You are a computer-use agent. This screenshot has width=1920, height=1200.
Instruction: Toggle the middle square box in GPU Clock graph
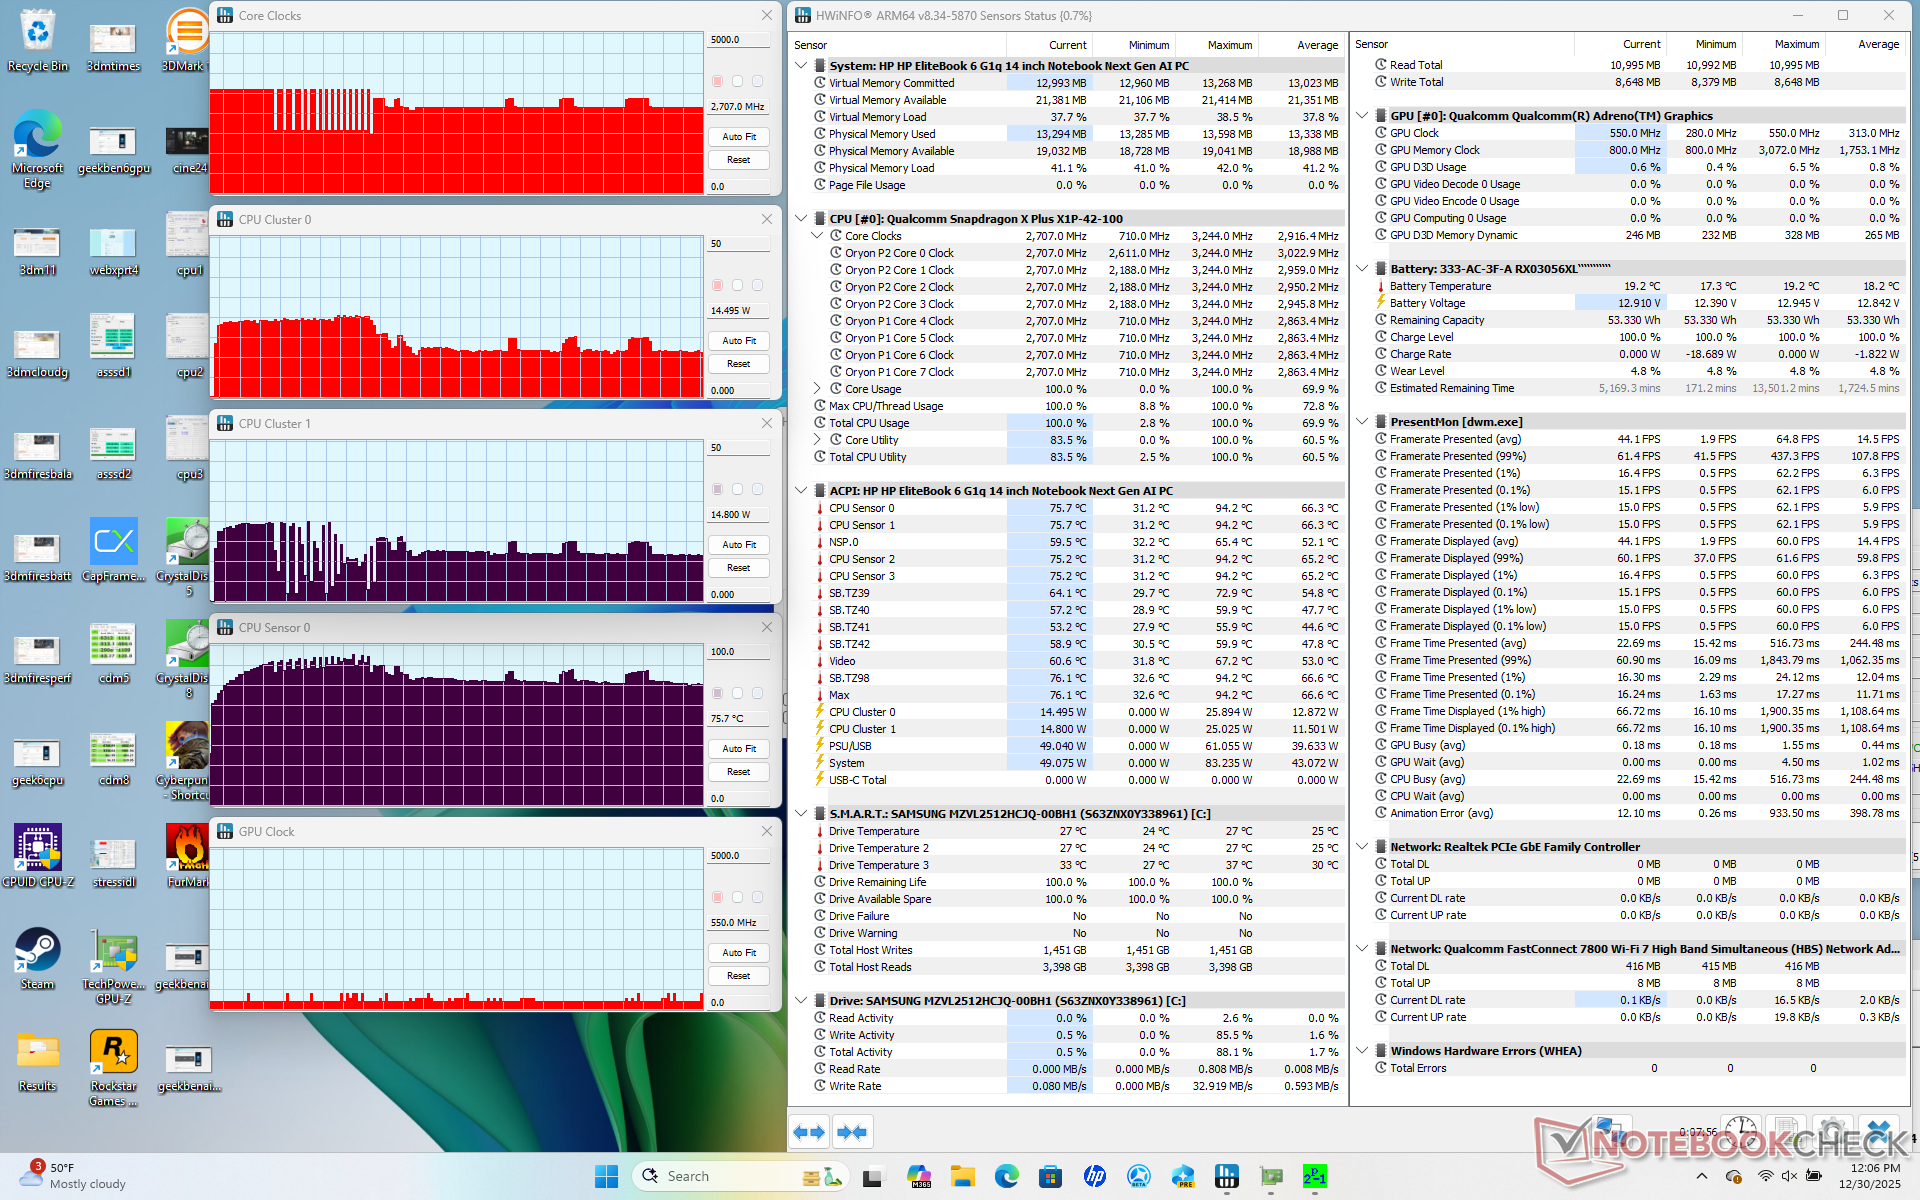(737, 897)
